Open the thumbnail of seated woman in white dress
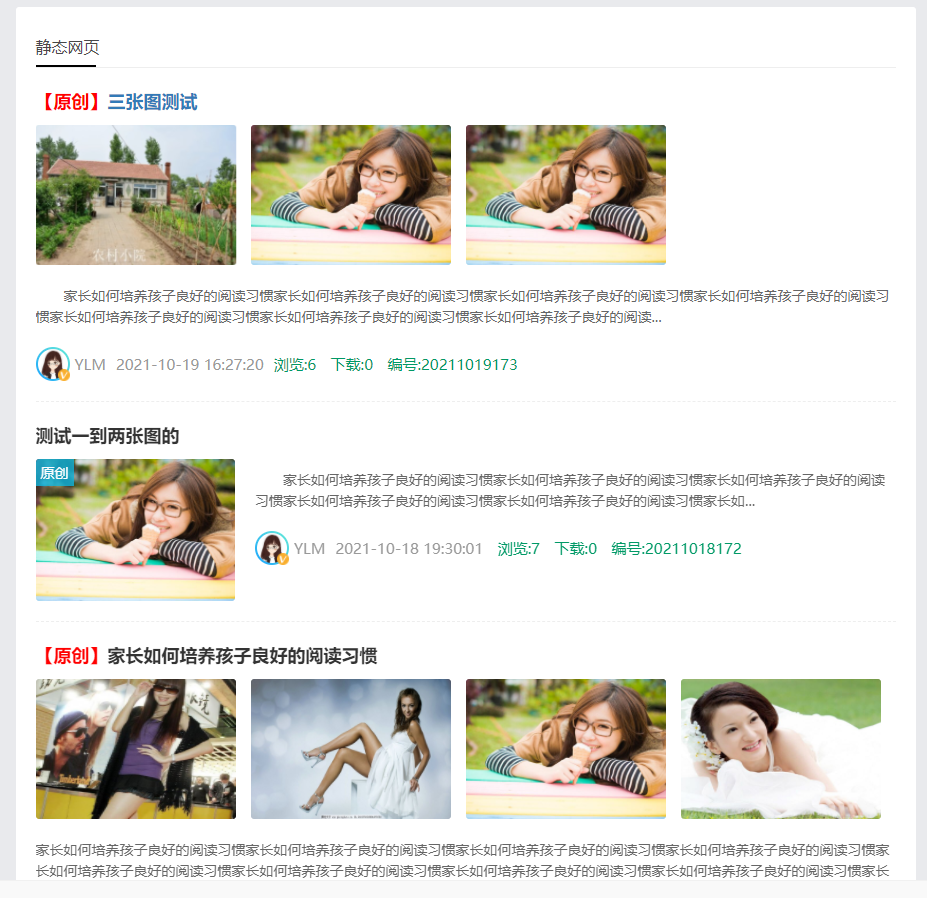Screen dimensions: 927x898 (351, 749)
